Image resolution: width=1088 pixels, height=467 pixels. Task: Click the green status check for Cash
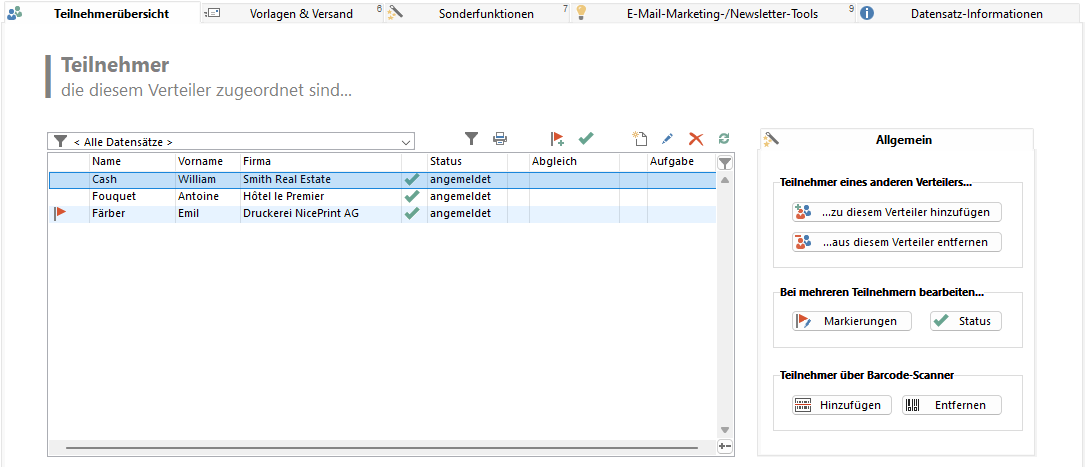411,180
